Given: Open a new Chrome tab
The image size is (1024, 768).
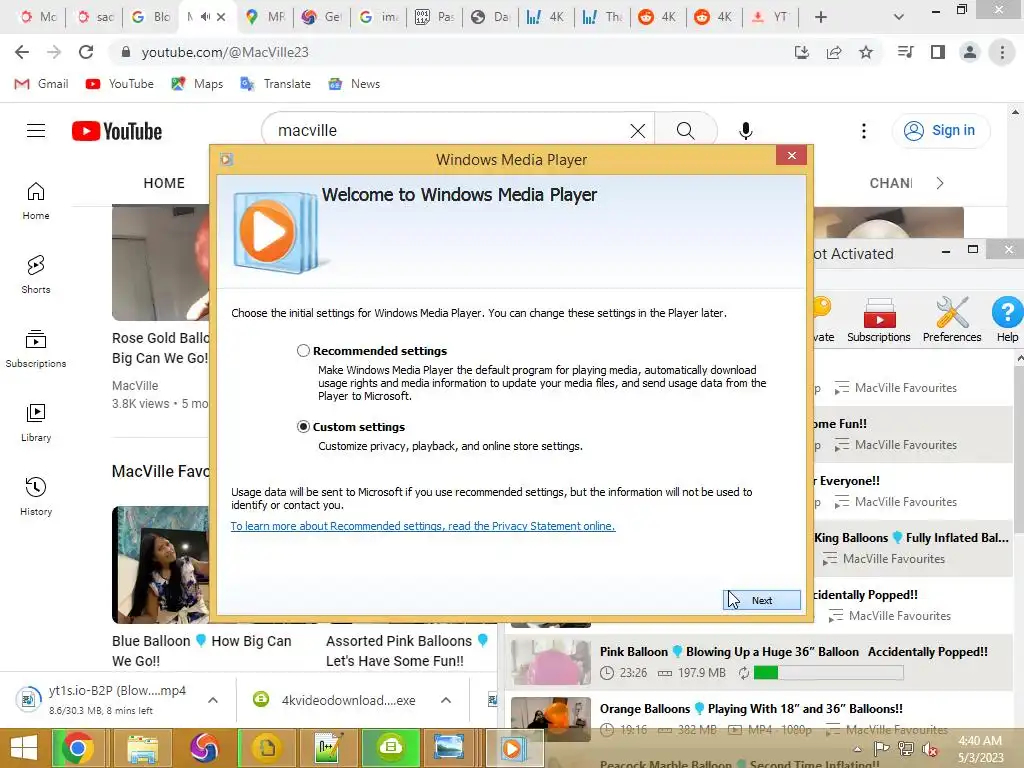Looking at the screenshot, I should click(821, 17).
